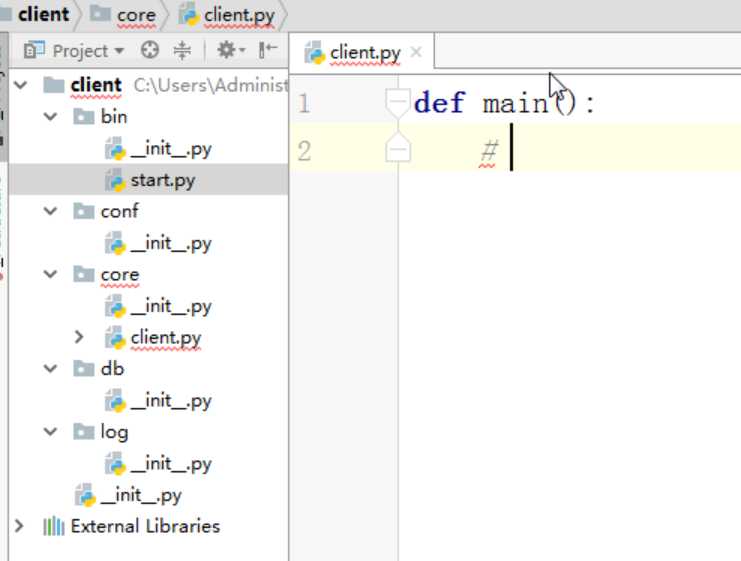
Task: Expand the client.py file structure node
Action: pos(79,337)
